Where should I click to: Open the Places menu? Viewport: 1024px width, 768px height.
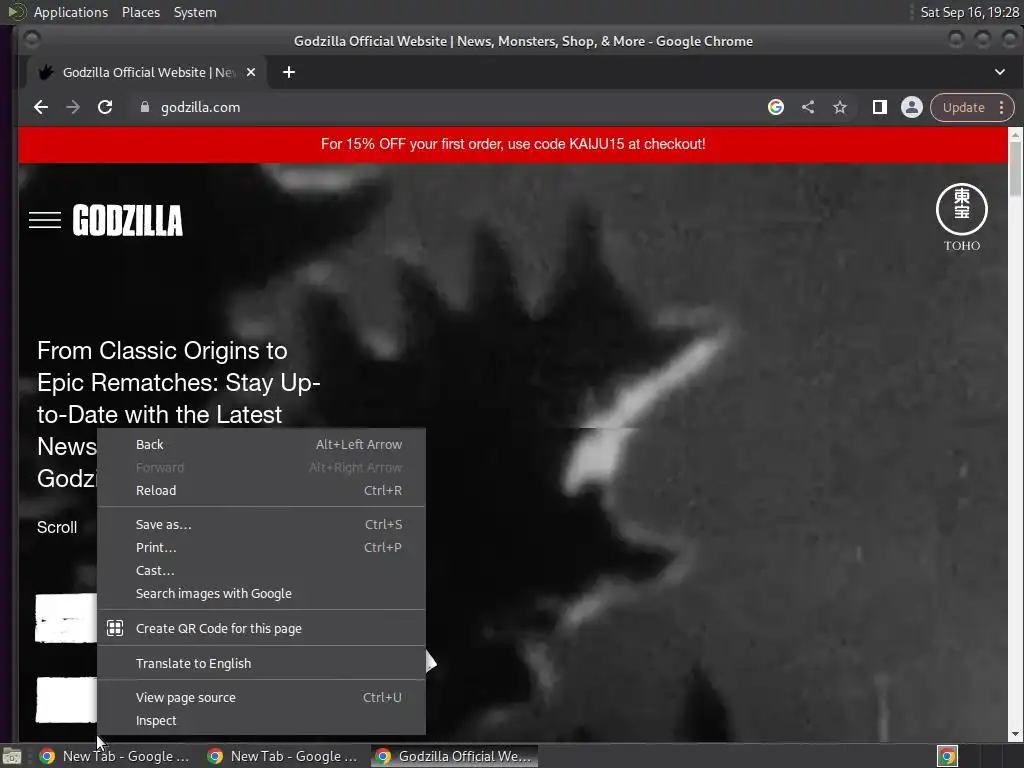pos(140,12)
